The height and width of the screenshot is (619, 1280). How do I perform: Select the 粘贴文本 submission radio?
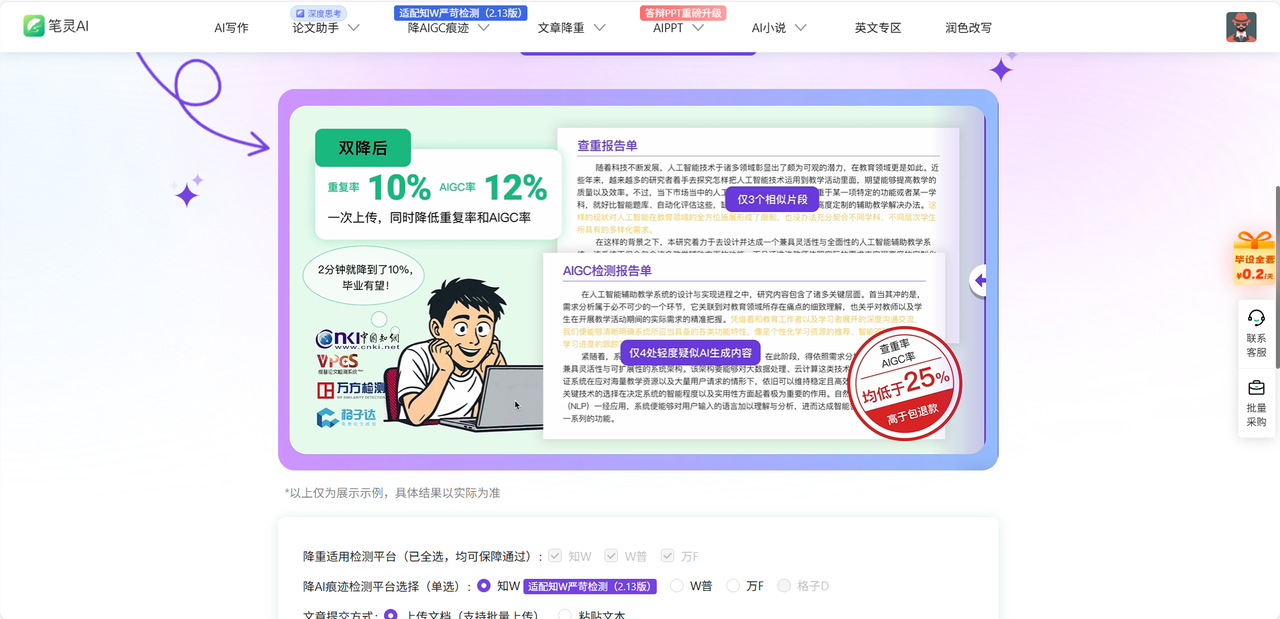pyautogui.click(x=564, y=614)
